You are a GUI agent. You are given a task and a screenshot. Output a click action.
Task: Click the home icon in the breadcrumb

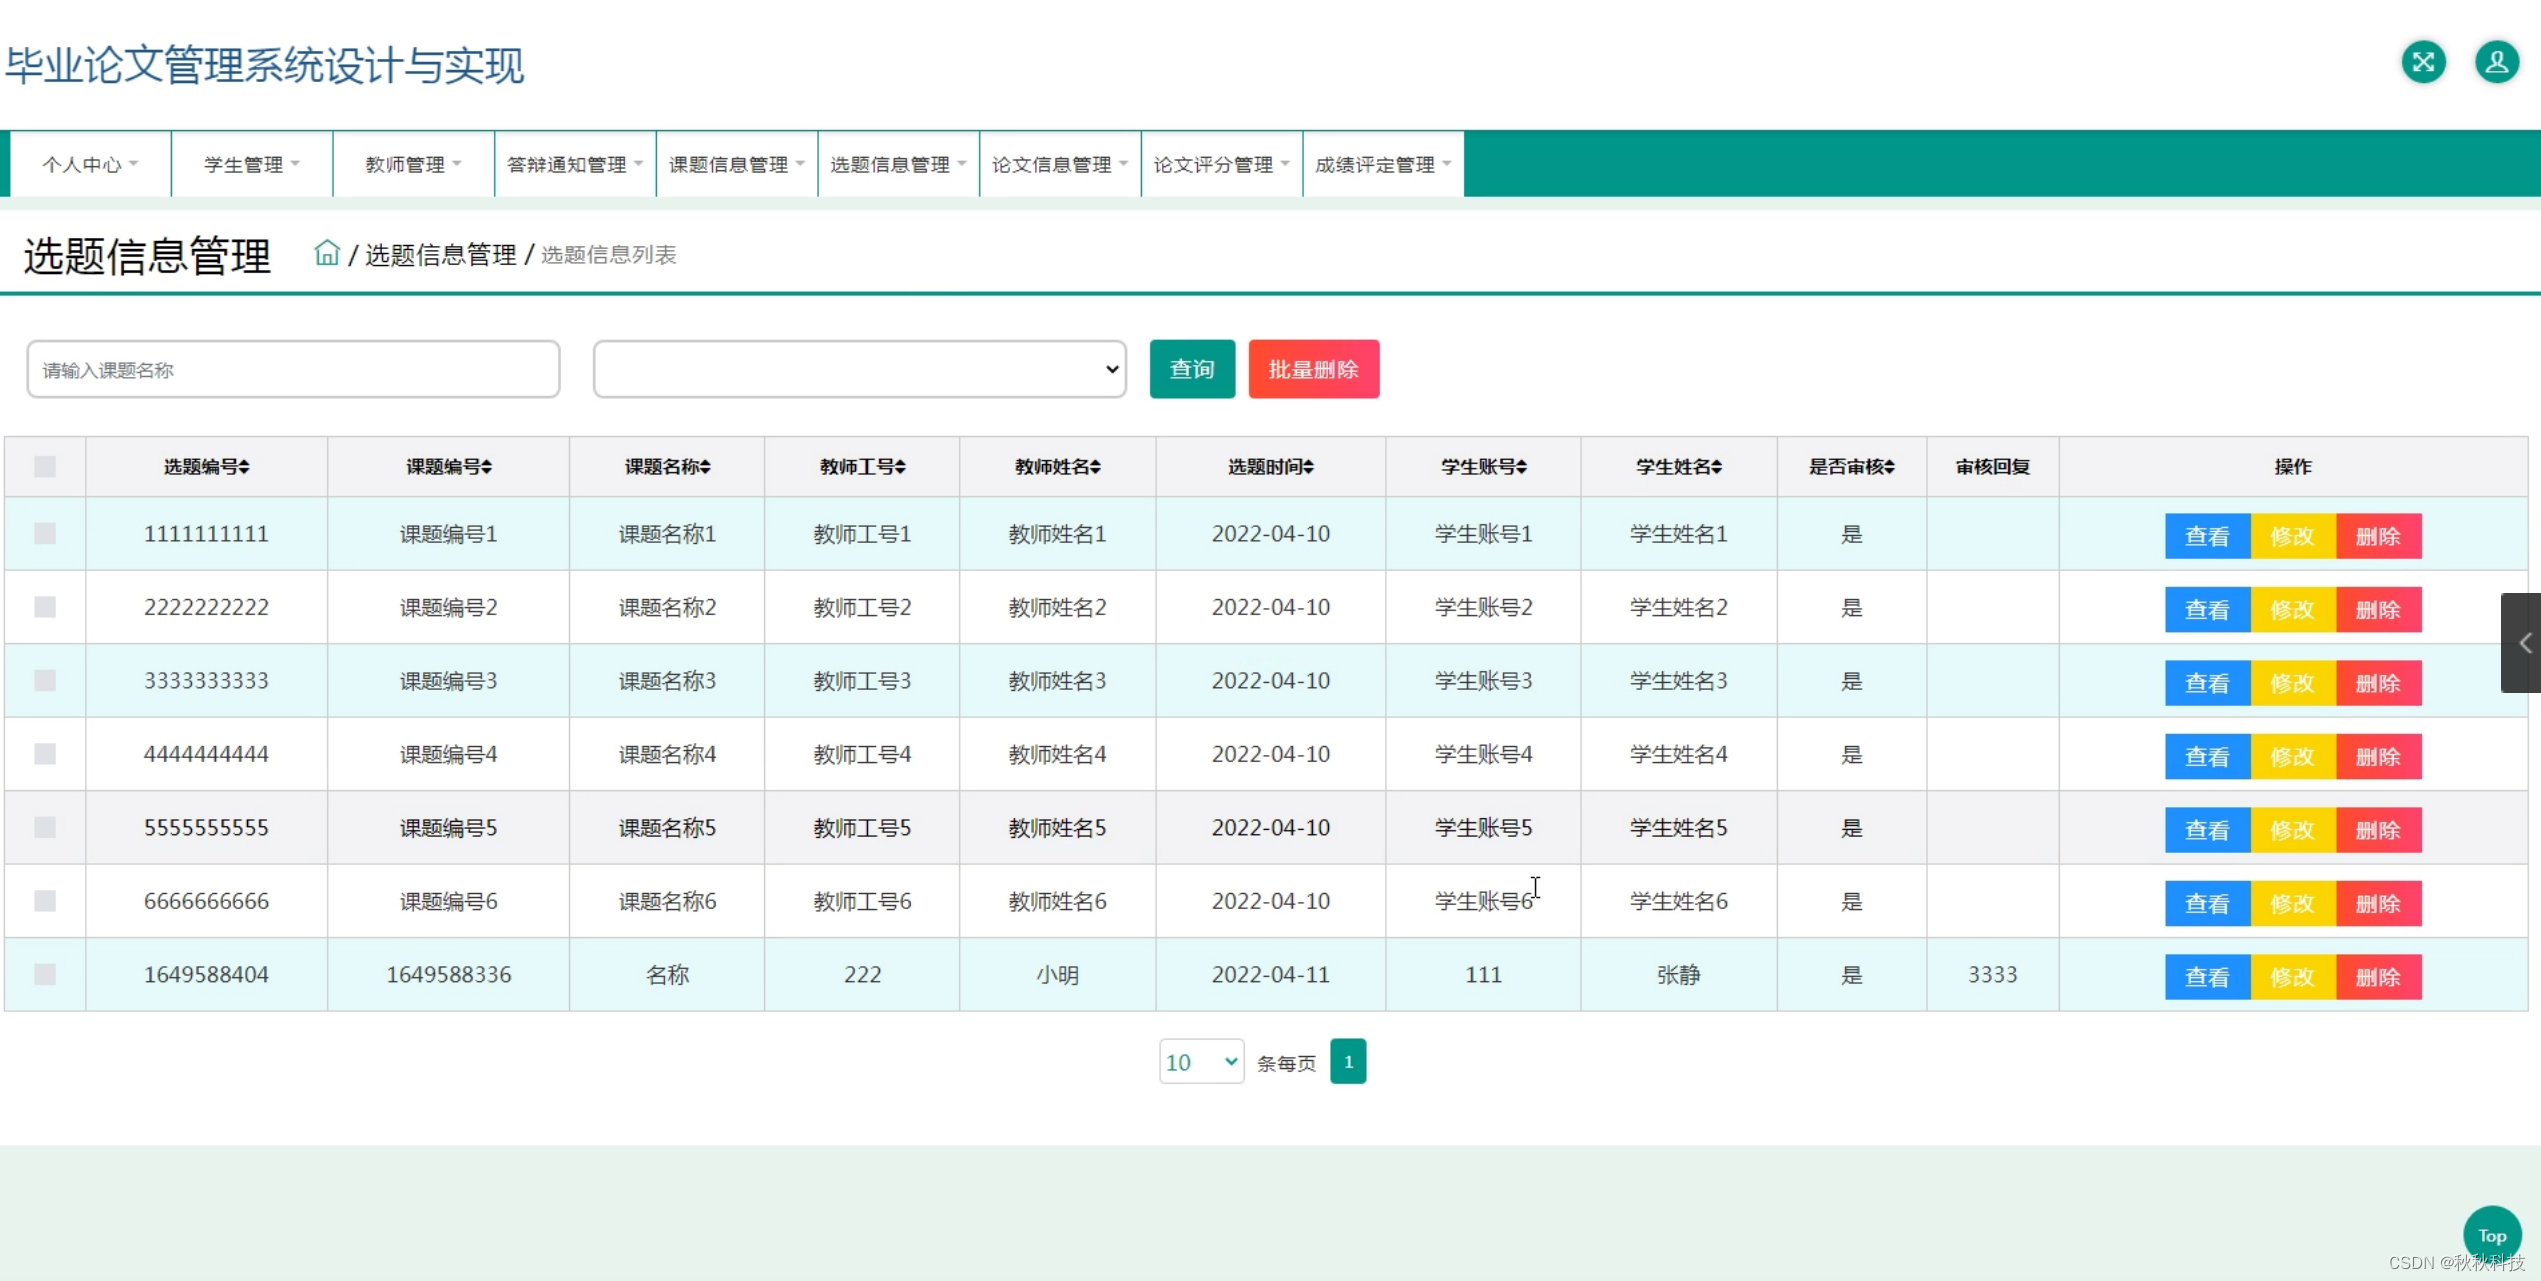pyautogui.click(x=327, y=253)
